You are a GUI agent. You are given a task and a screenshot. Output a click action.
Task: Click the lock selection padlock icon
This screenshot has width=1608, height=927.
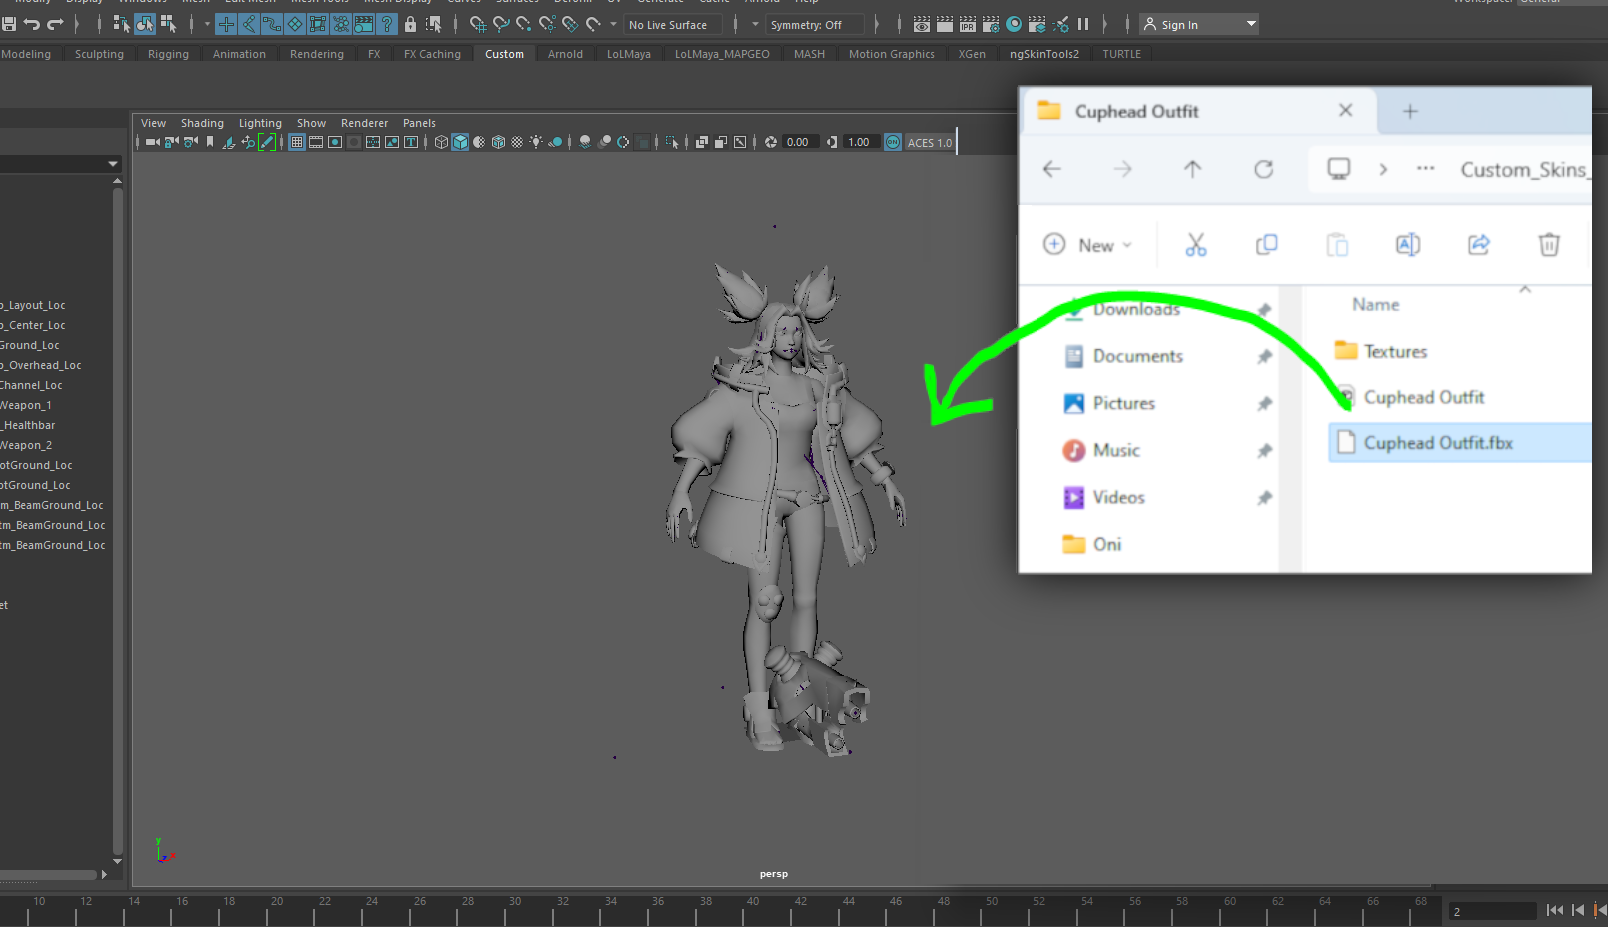tap(410, 24)
